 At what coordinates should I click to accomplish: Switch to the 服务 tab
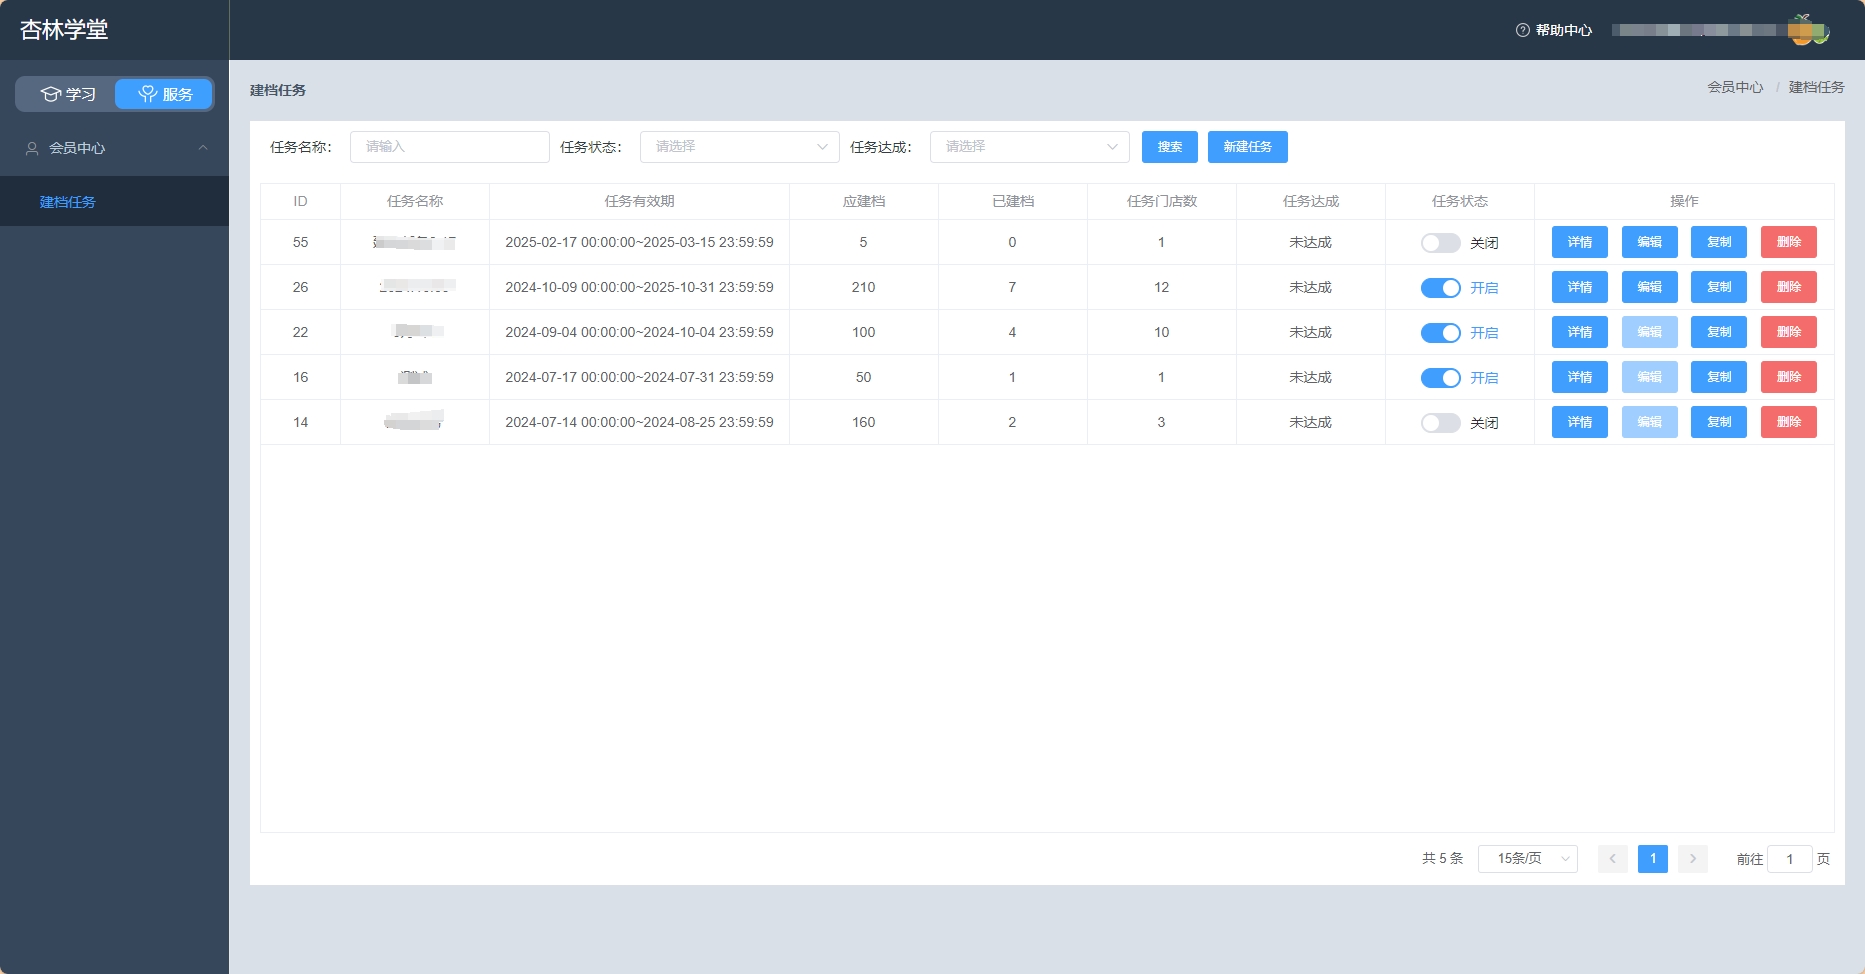click(164, 94)
